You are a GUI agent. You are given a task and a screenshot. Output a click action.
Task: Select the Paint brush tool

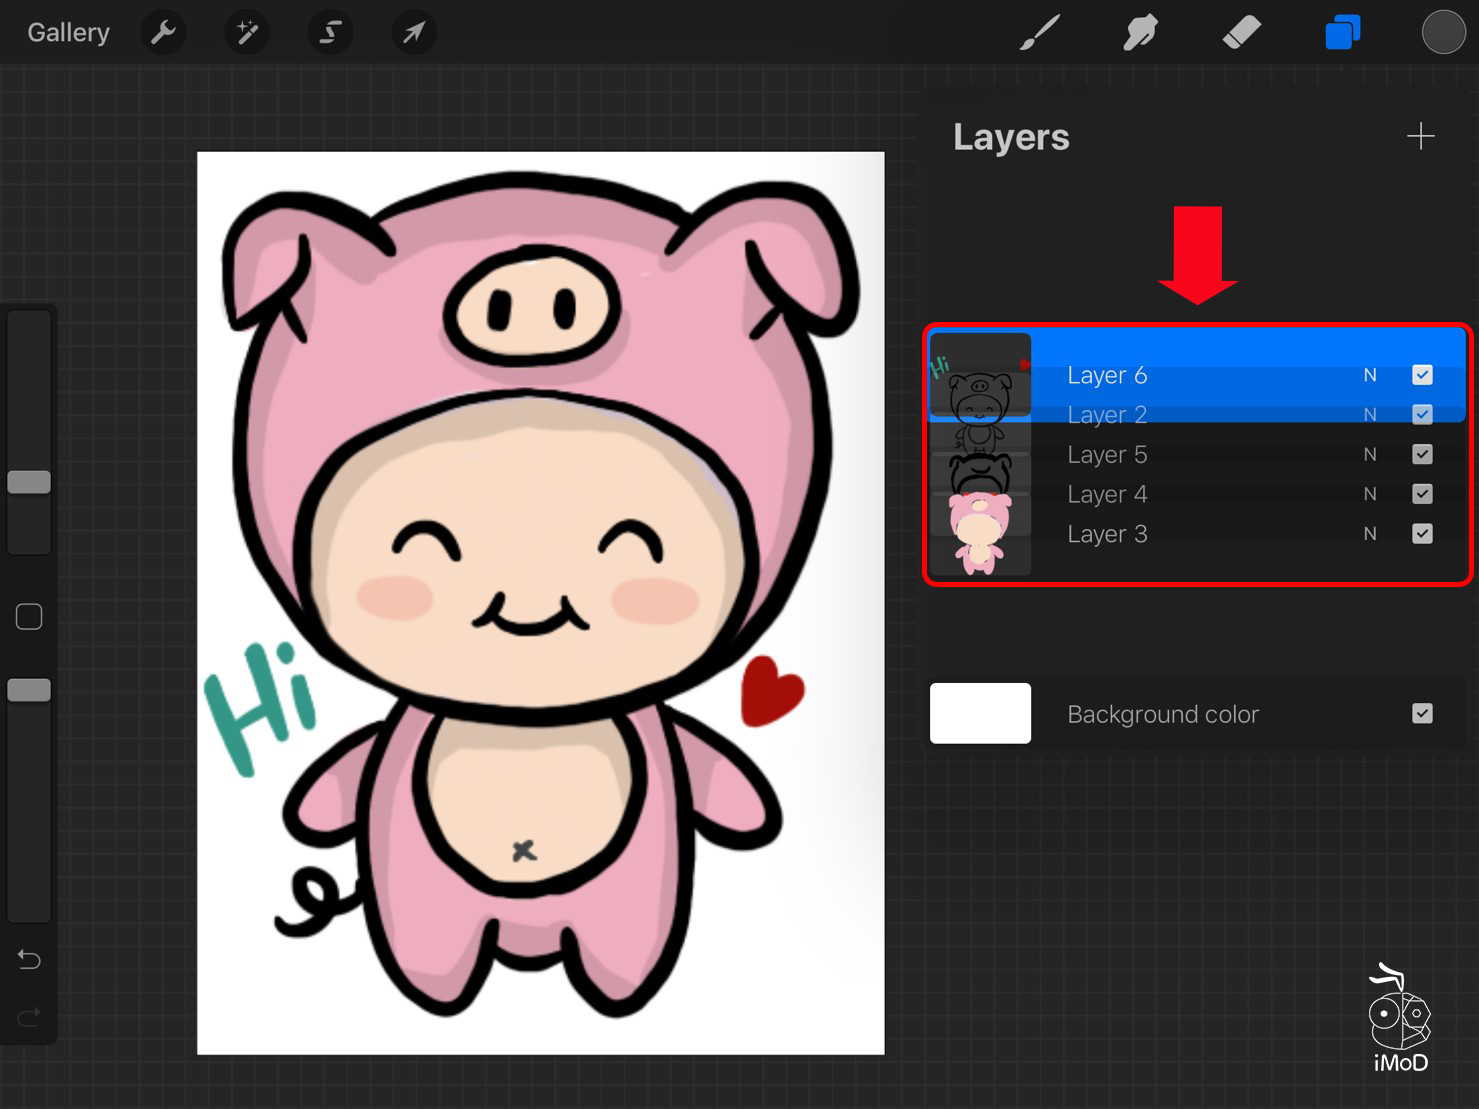tap(1040, 33)
